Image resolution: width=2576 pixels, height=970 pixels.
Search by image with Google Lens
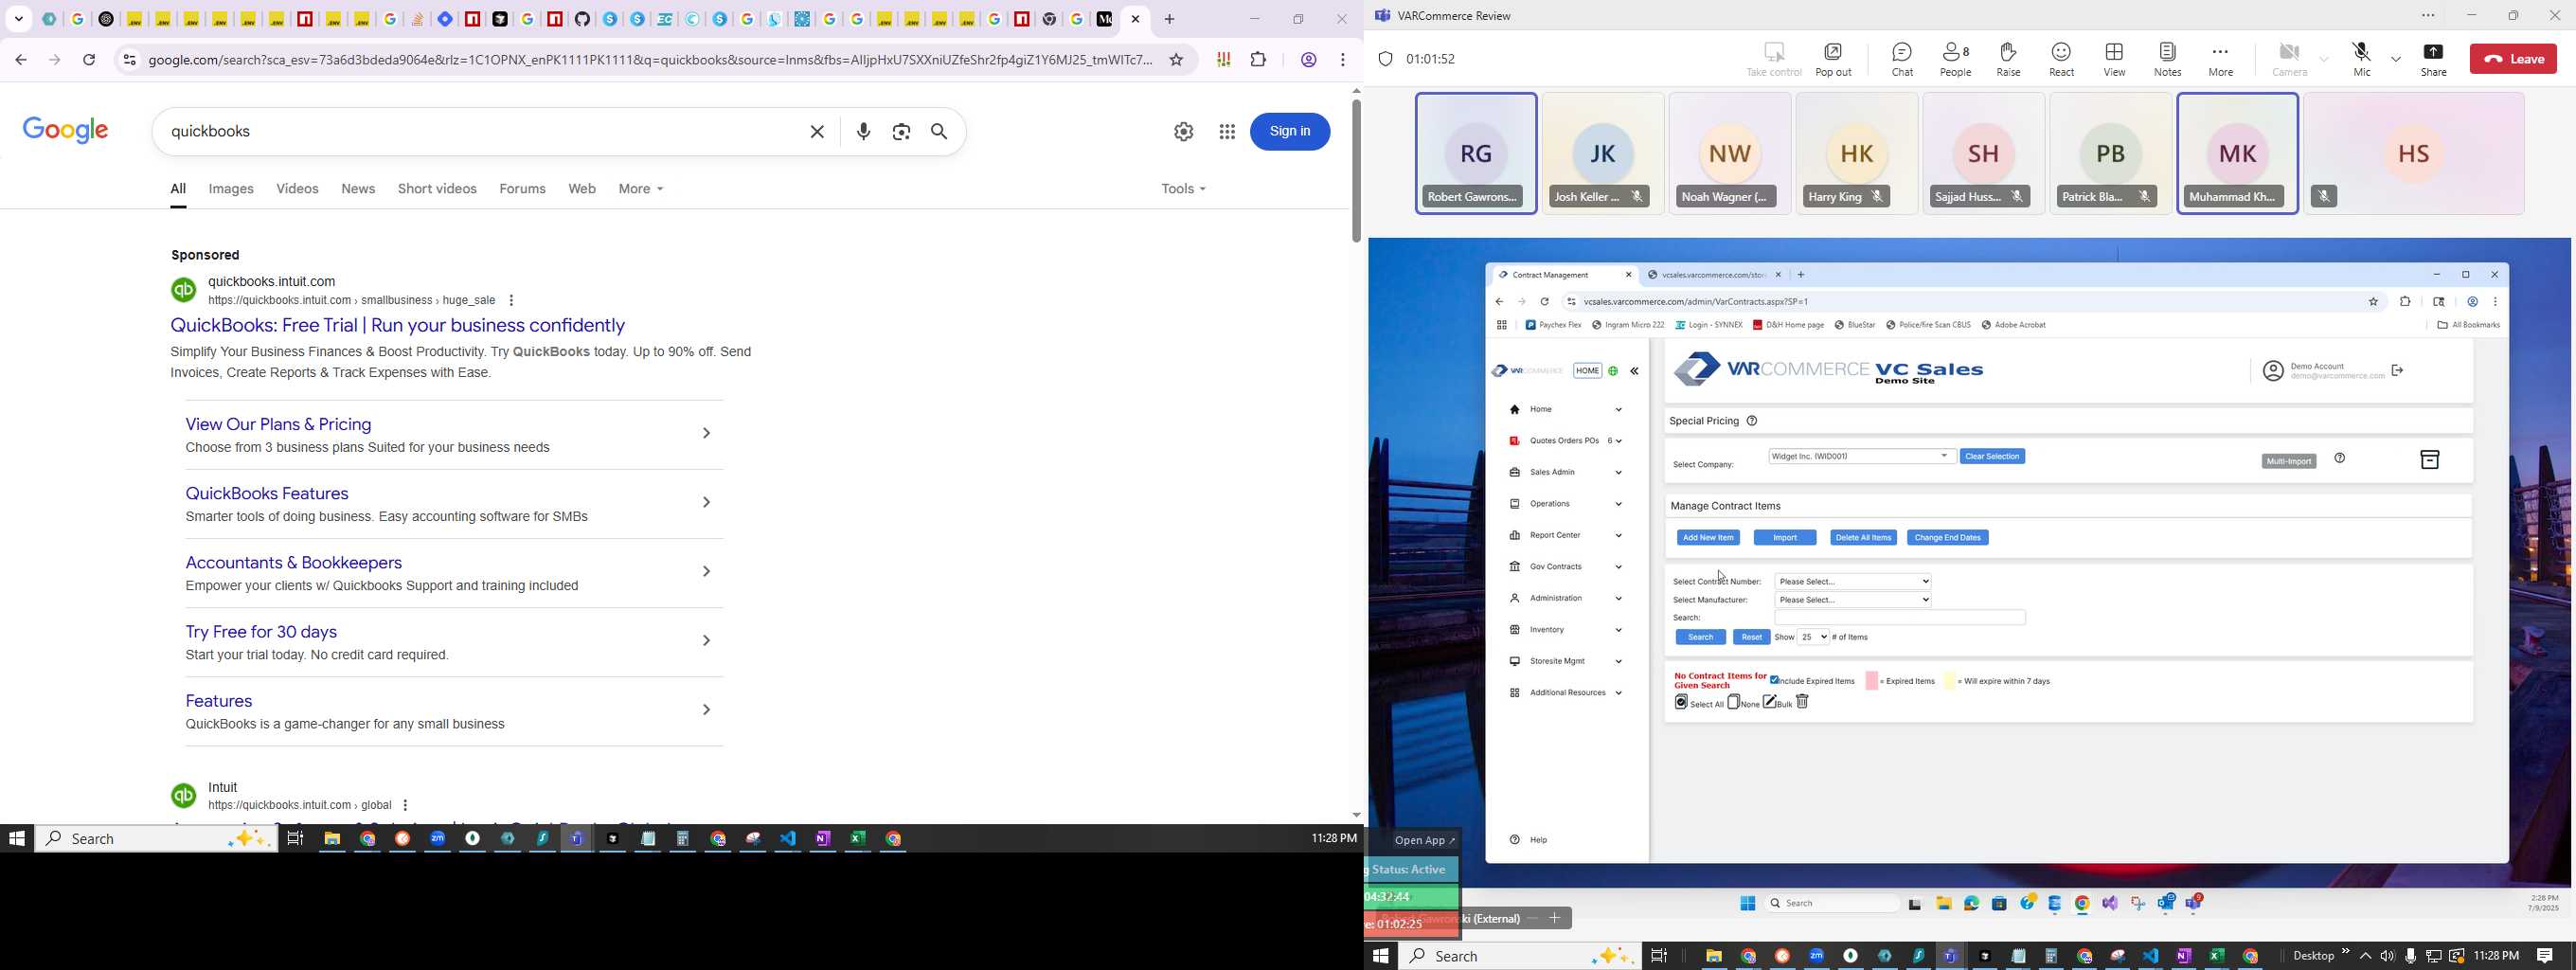coord(902,132)
